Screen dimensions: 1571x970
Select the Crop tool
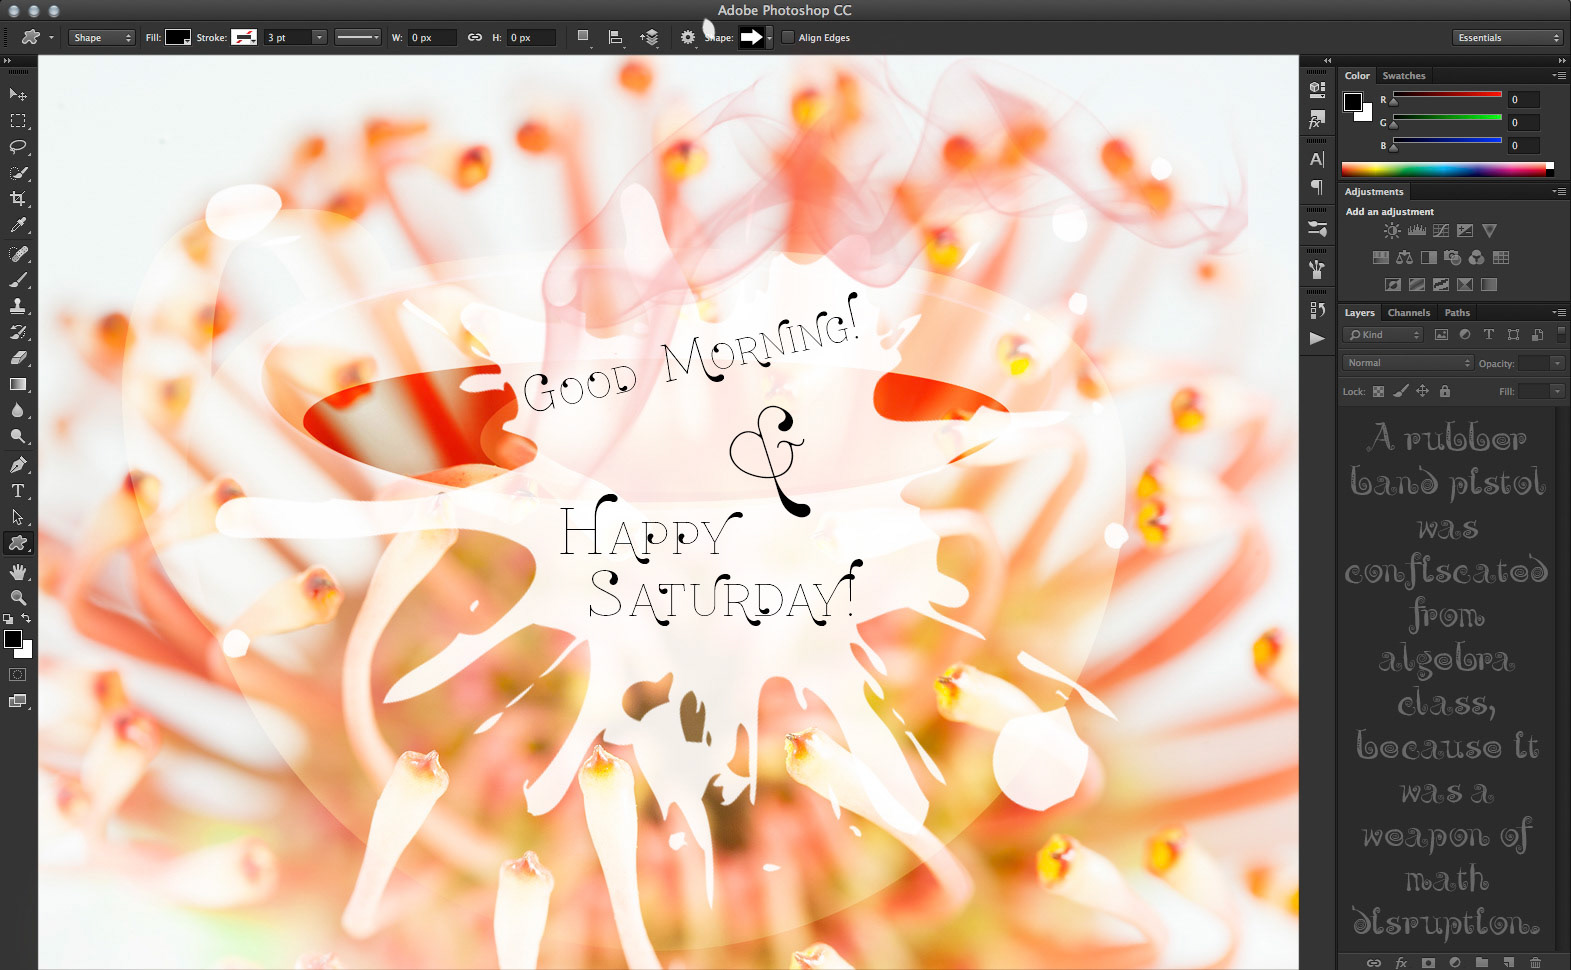pyautogui.click(x=18, y=199)
